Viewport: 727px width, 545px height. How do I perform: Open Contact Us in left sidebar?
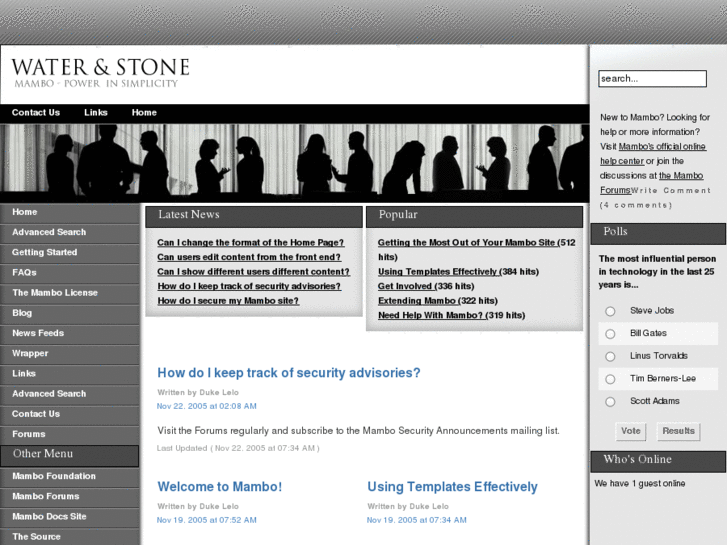pyautogui.click(x=70, y=414)
